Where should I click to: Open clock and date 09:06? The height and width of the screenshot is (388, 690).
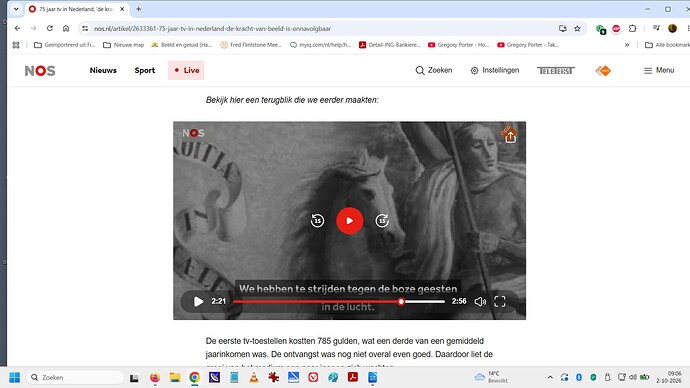click(669, 377)
